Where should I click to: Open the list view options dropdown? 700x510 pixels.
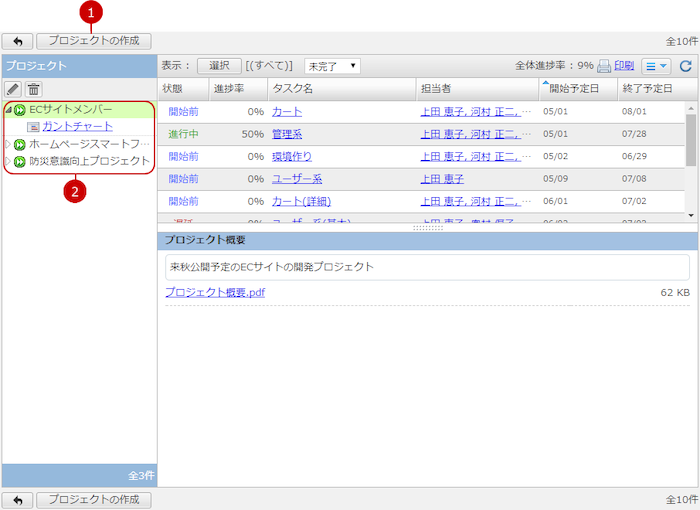[655, 67]
